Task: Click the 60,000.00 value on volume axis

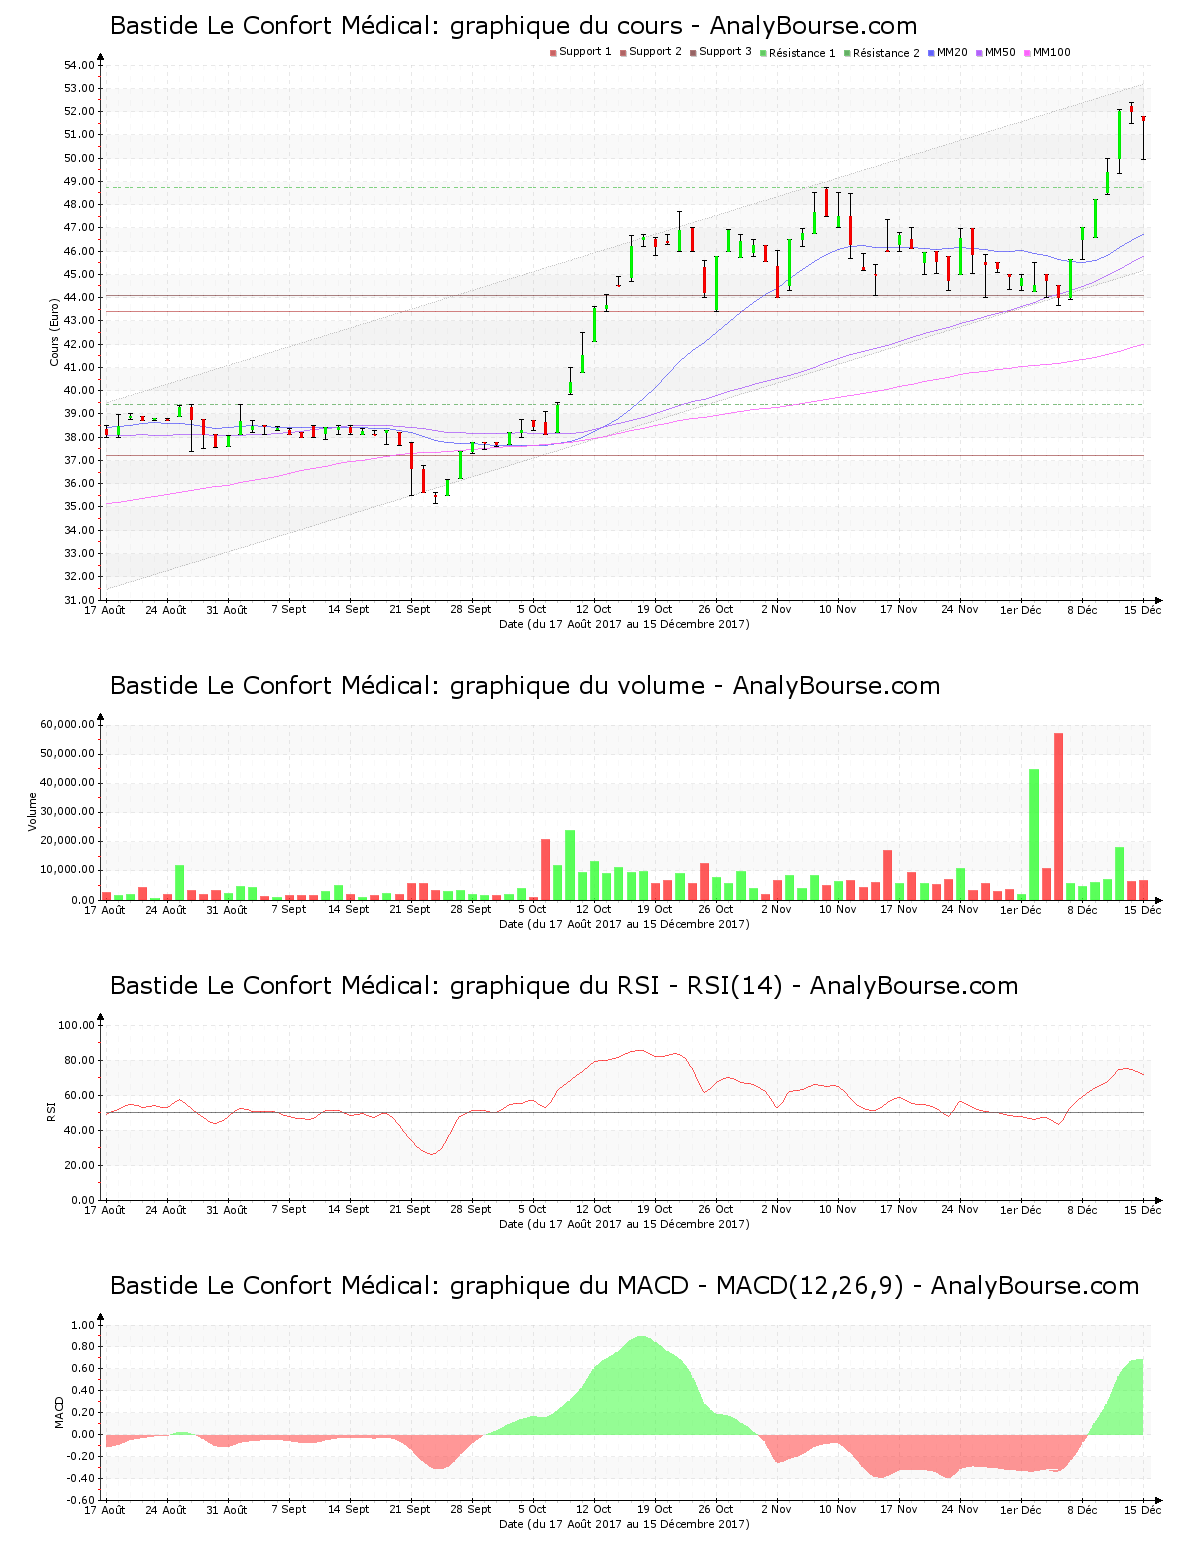Action: pos(67,724)
